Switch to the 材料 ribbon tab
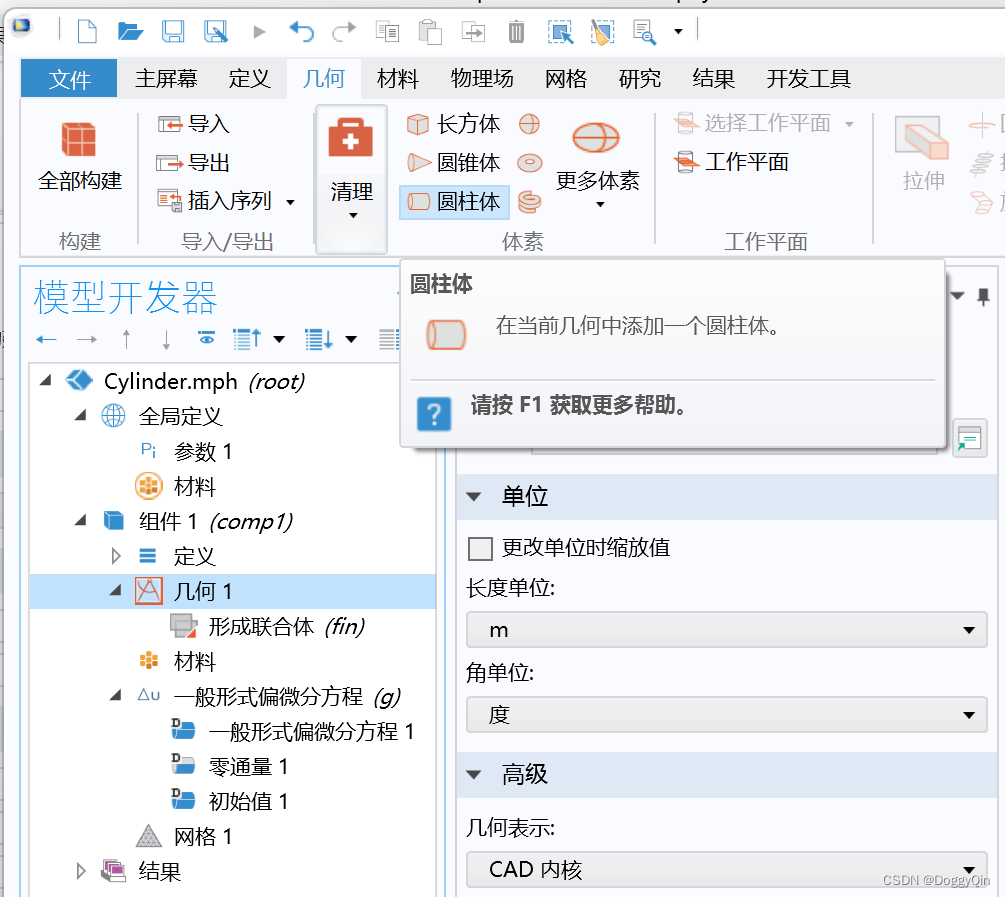Viewport: 1005px width, 897px height. pyautogui.click(x=397, y=79)
